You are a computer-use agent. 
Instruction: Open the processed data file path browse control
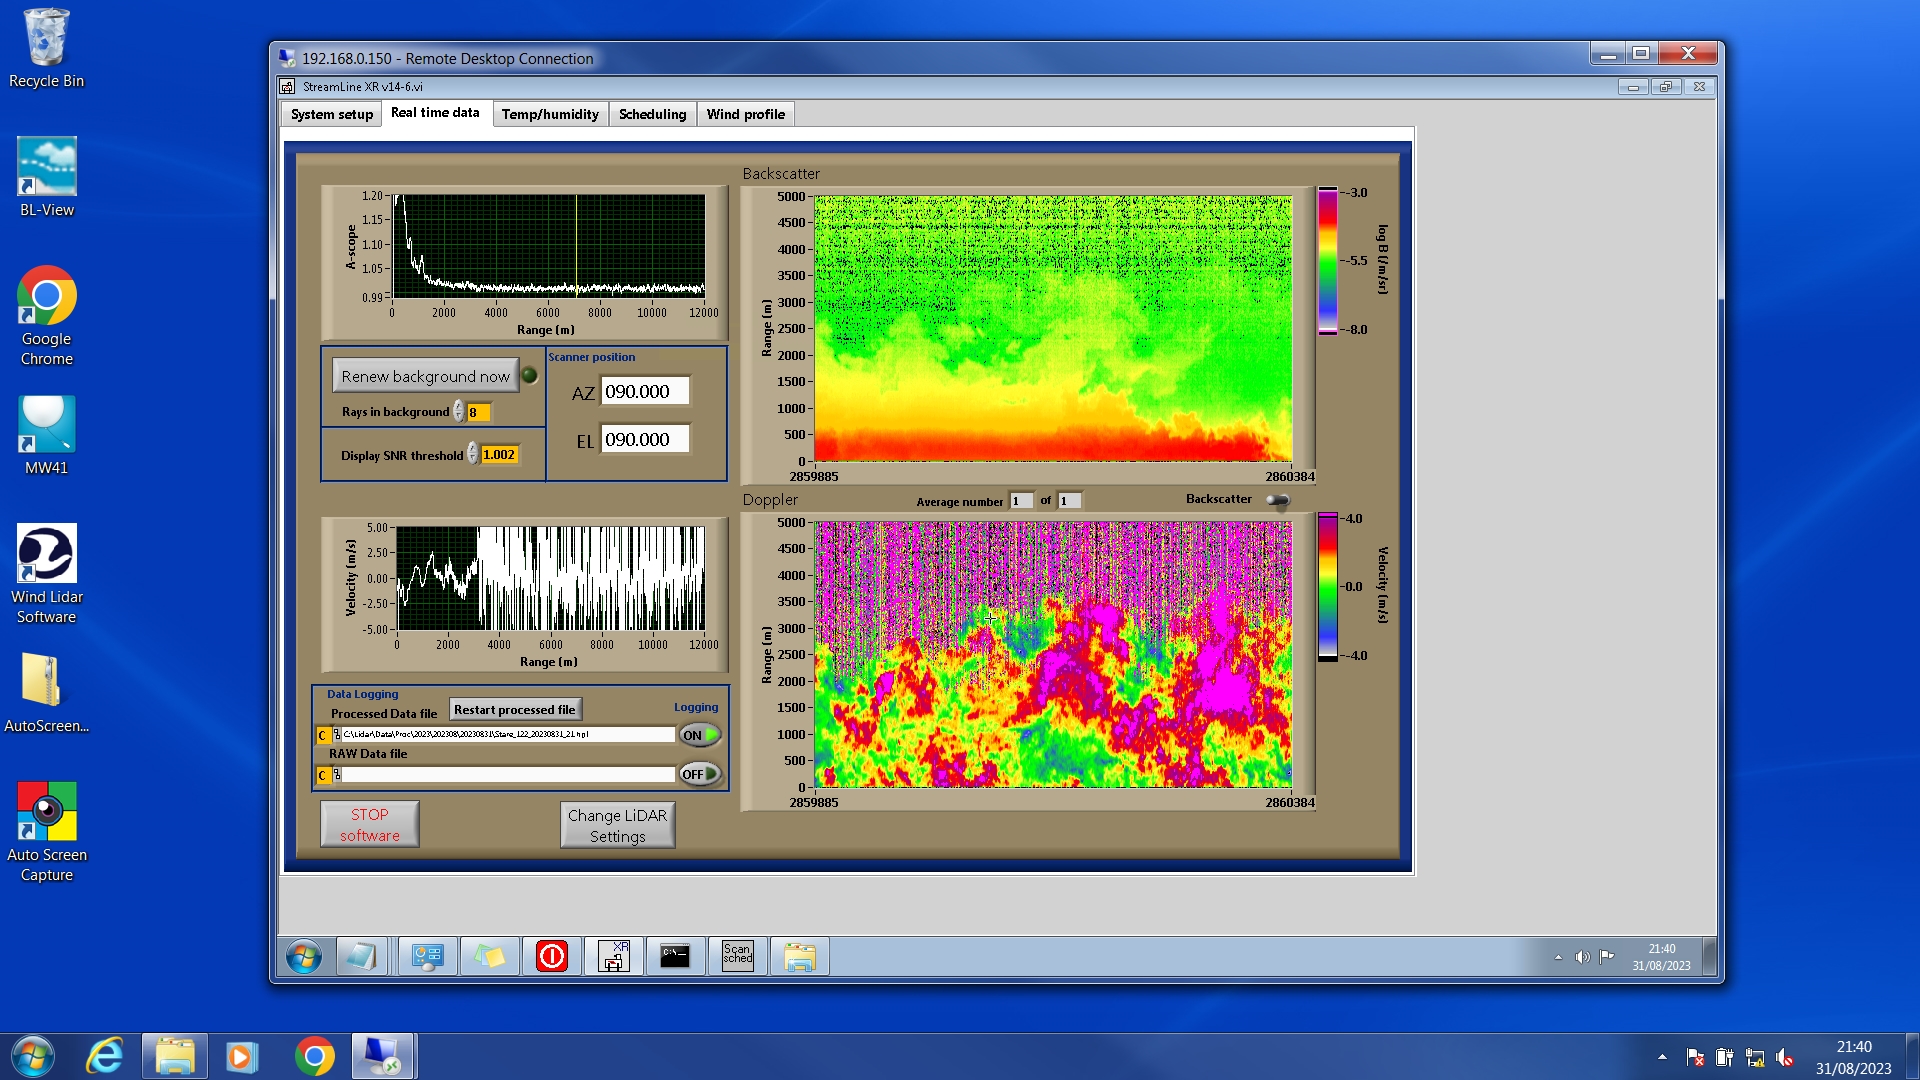tap(336, 735)
